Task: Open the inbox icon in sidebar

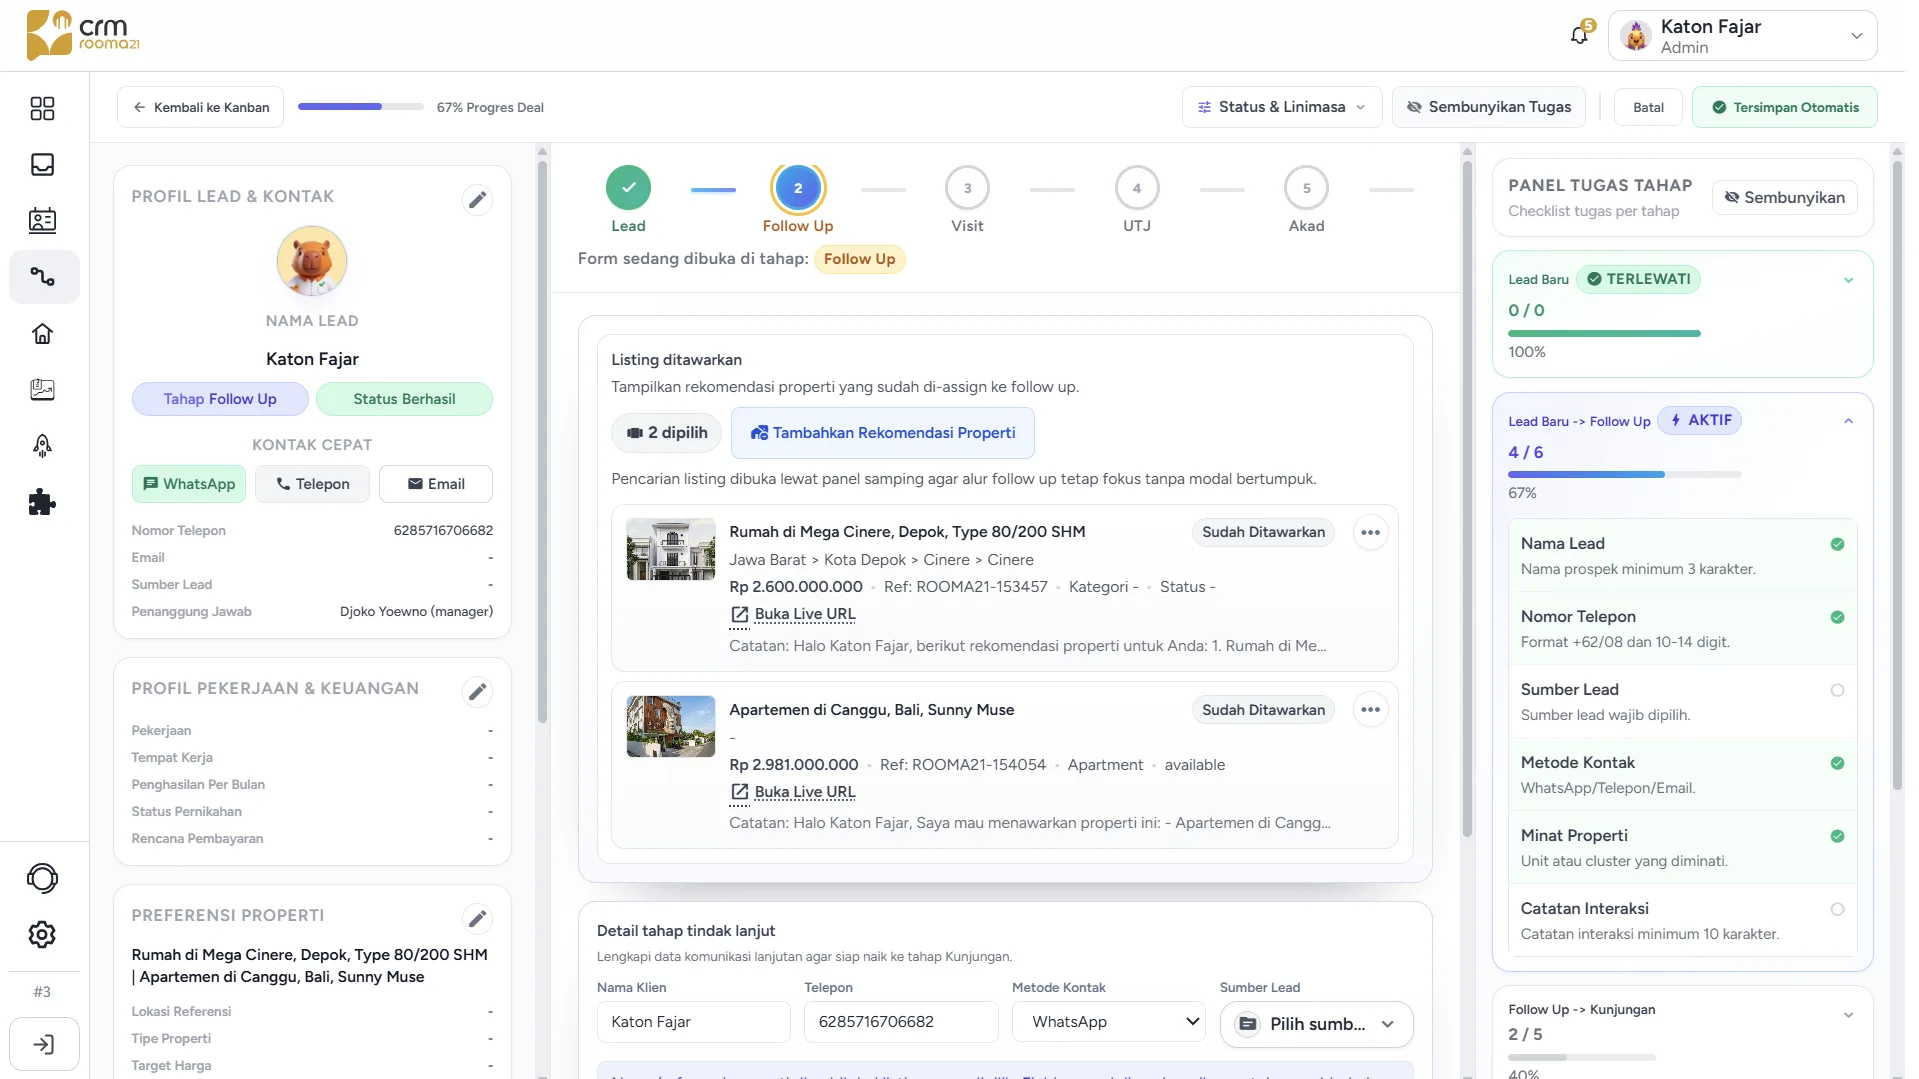Action: pos(42,164)
